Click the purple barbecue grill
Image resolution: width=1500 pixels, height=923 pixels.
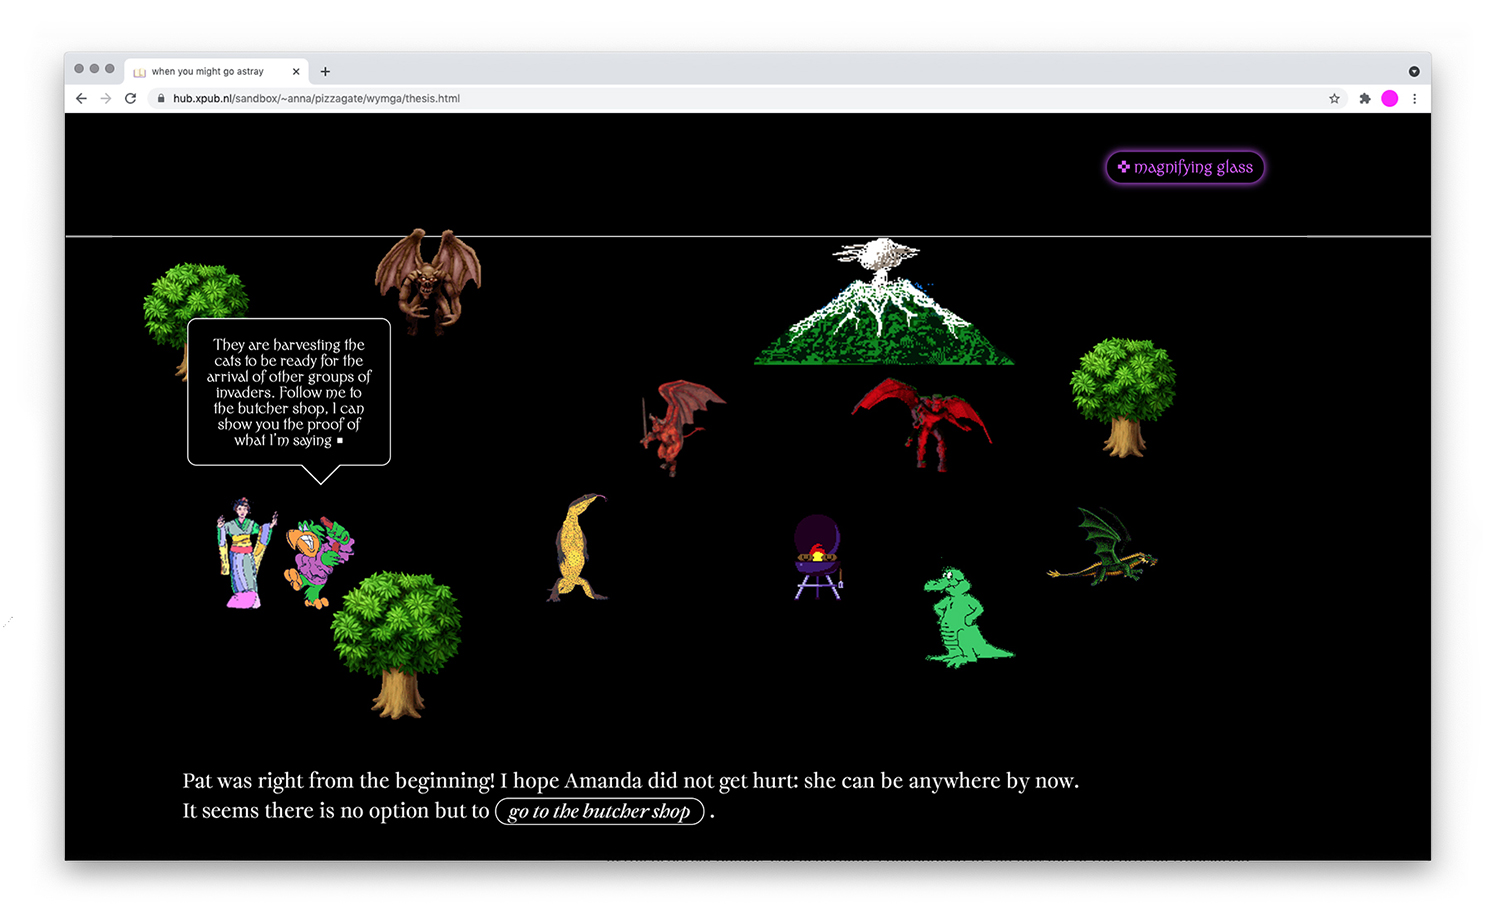818,557
